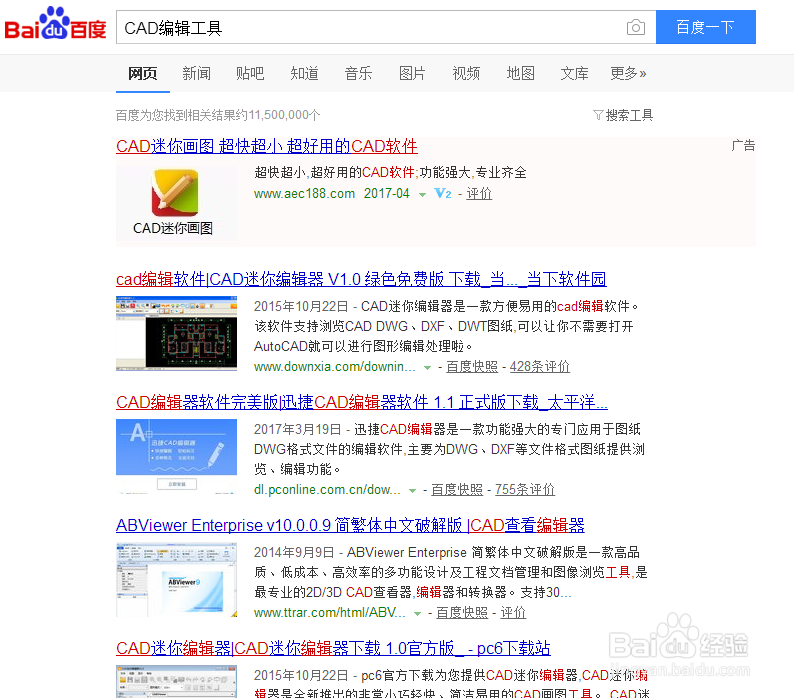Open cad编辑软件 CAD迷你编辑器 V1.0 result title

(361, 279)
